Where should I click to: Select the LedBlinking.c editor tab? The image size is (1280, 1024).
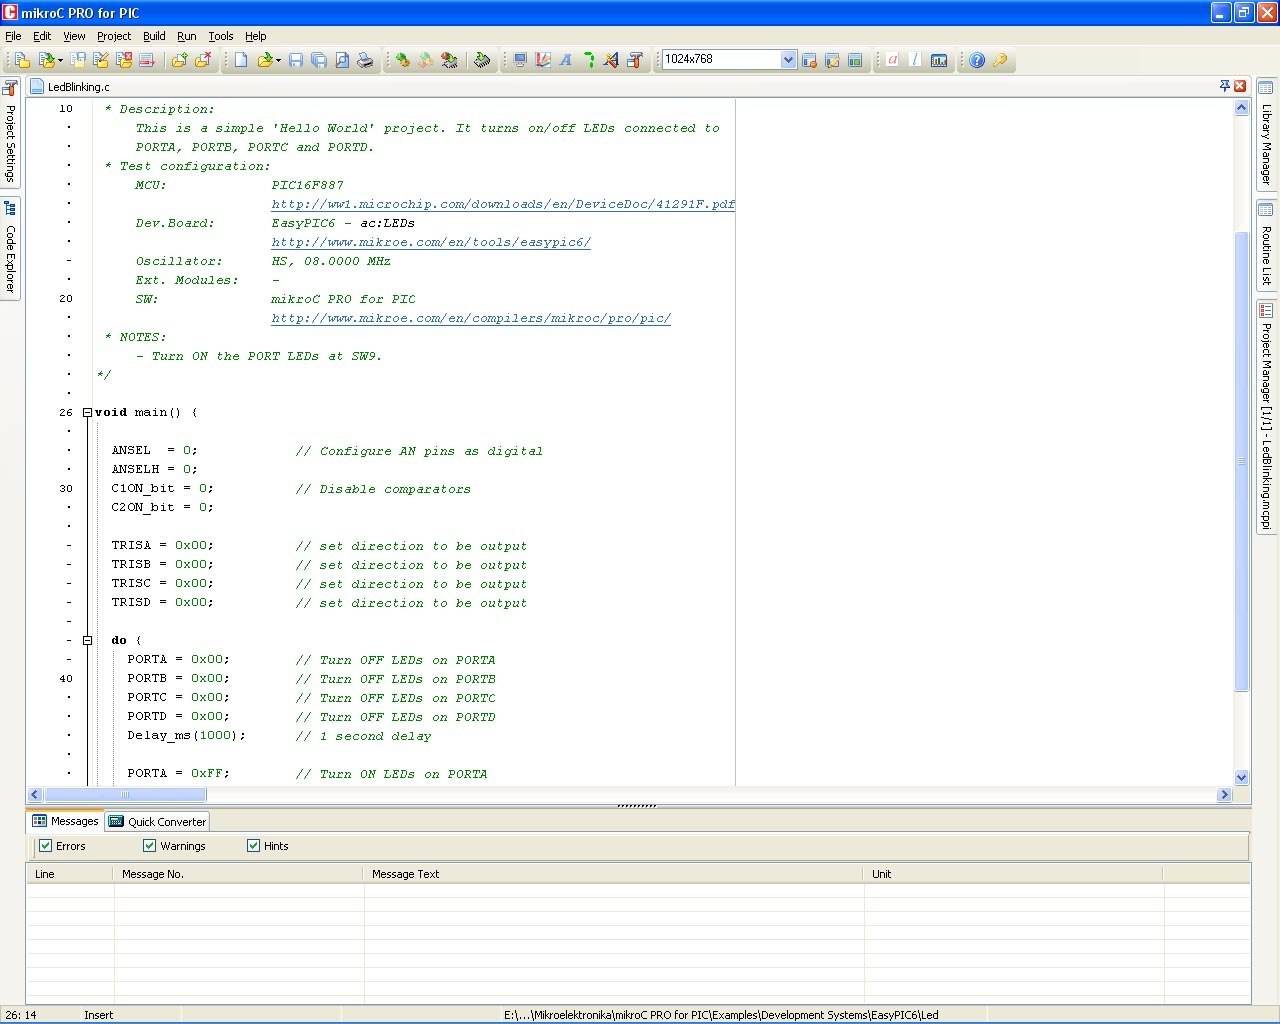coord(70,87)
